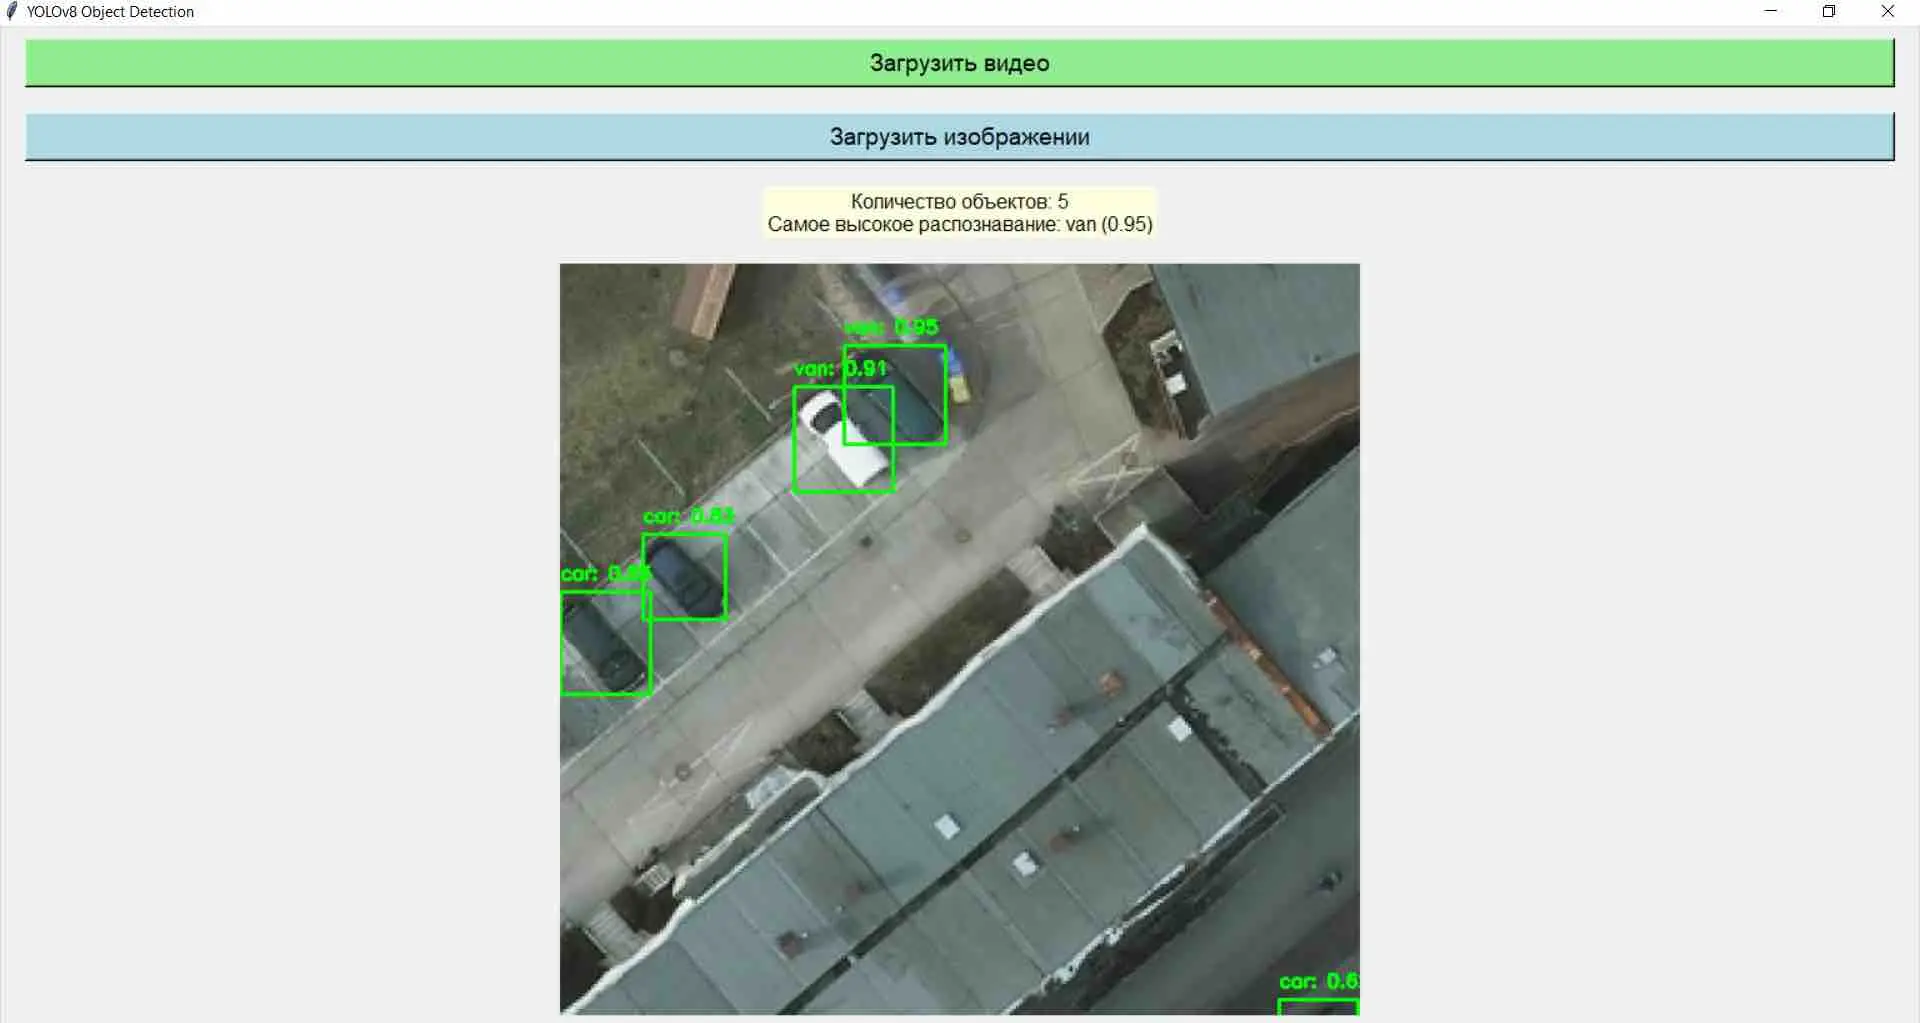Image resolution: width=1920 pixels, height=1023 pixels.
Task: Click the car box at bottom-right corner
Action: pos(1319,1007)
